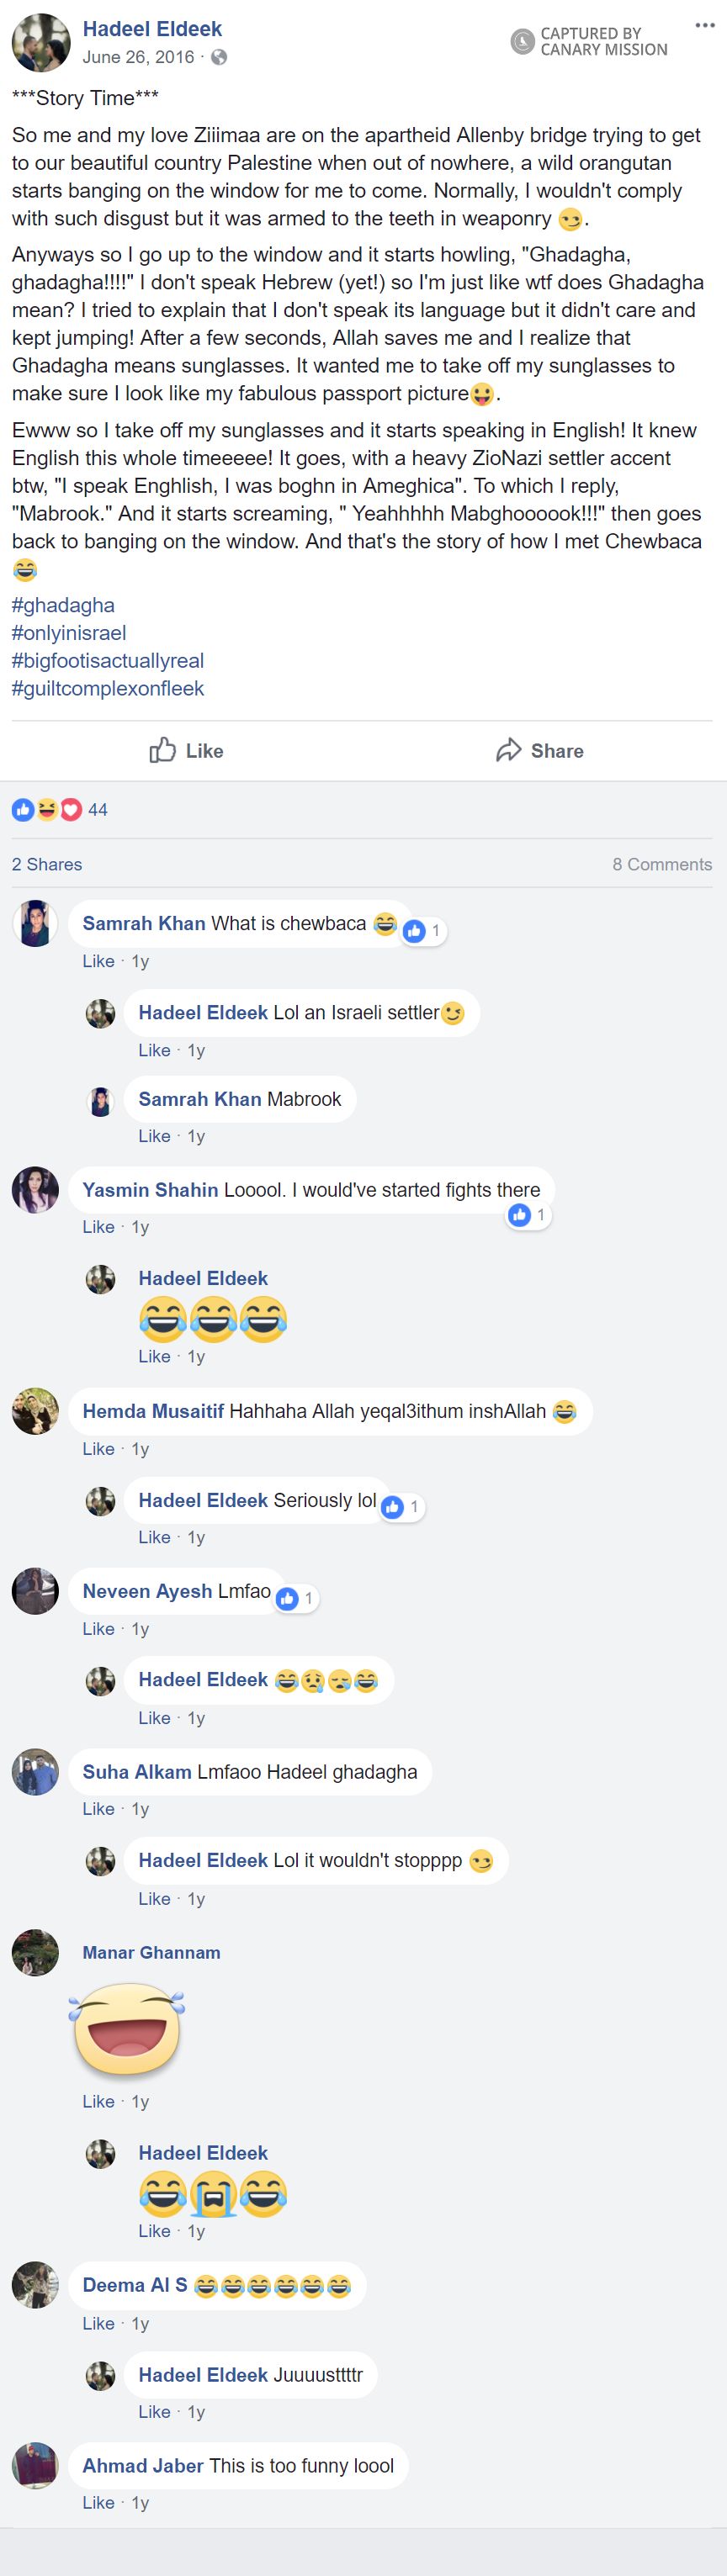Screen dimensions: 727x2576
Task: Like Ahmad Jaber's comment
Action: (98, 2502)
